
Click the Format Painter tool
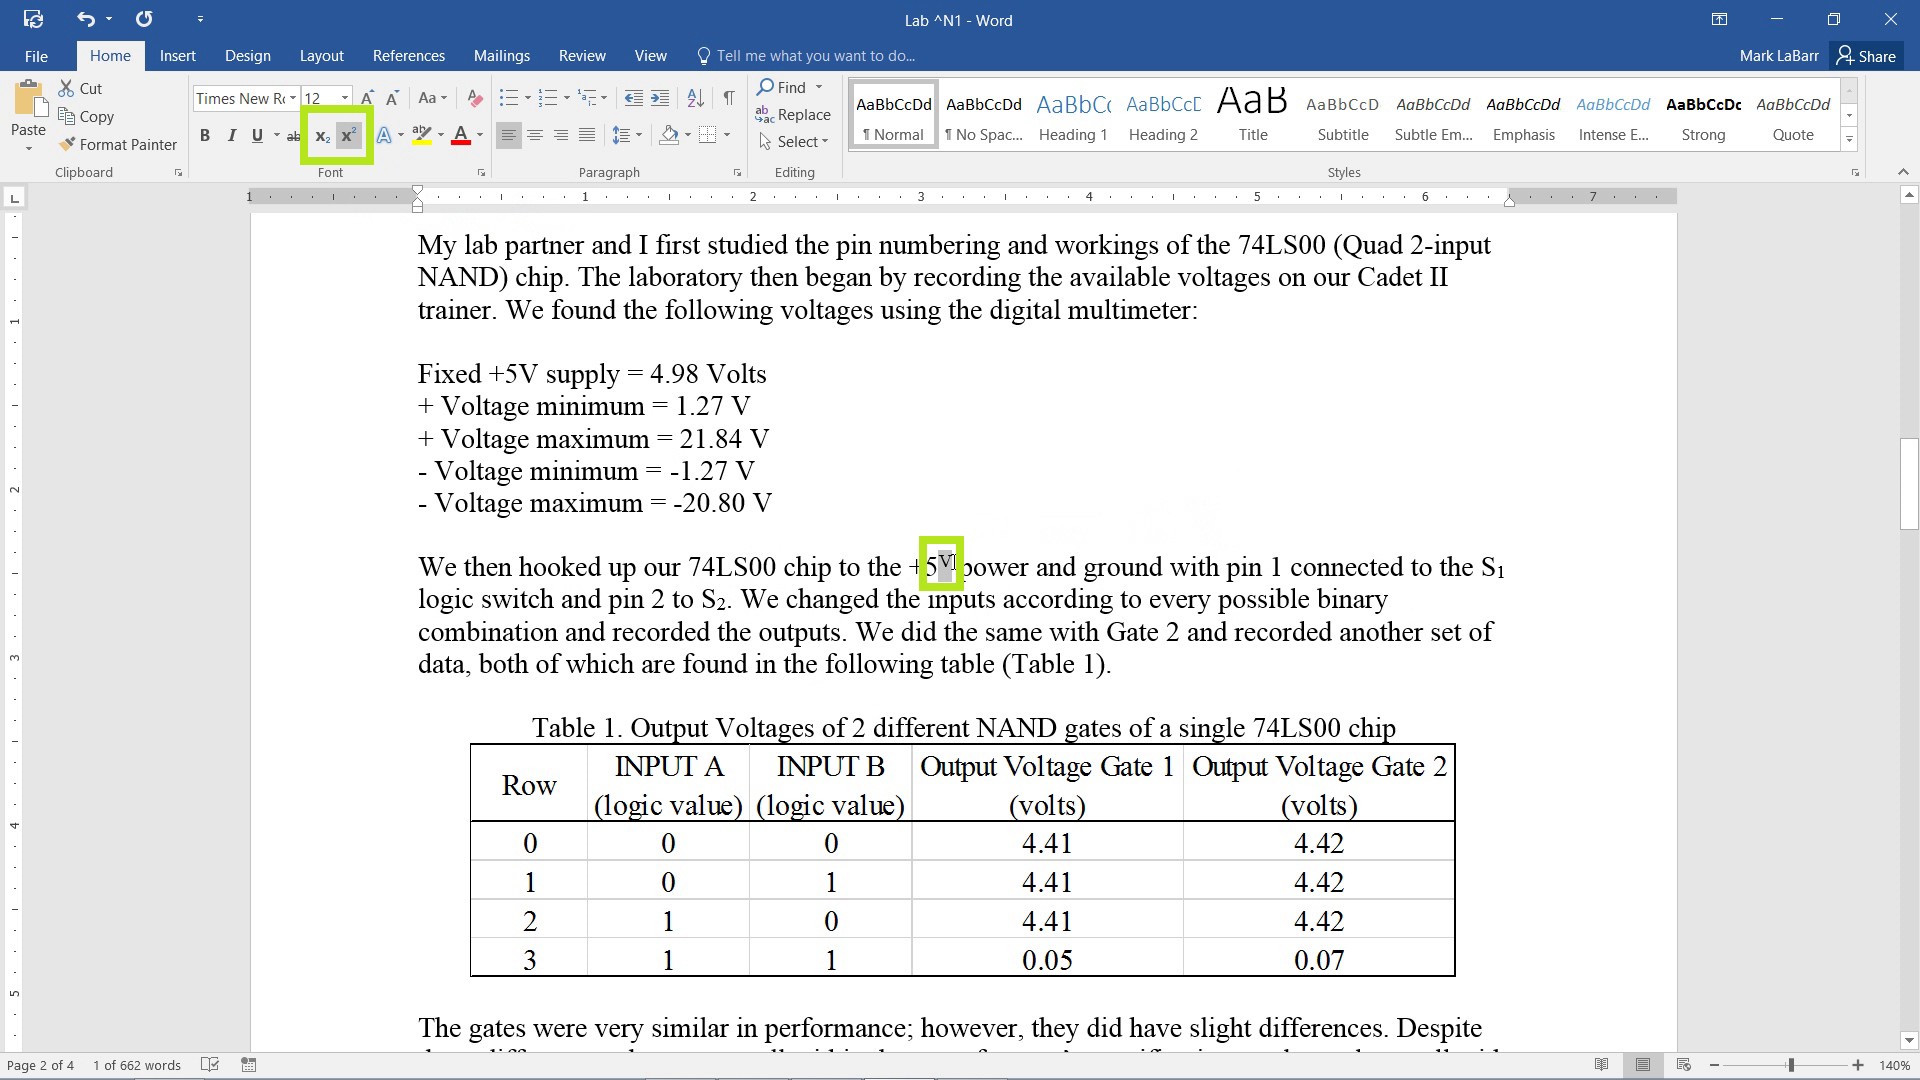click(x=129, y=145)
